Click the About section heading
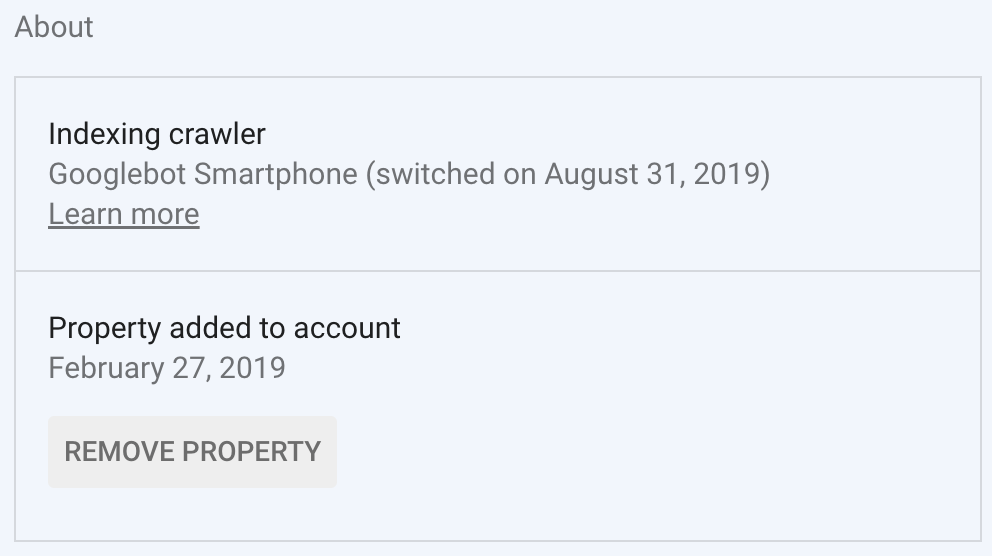 coord(54,27)
